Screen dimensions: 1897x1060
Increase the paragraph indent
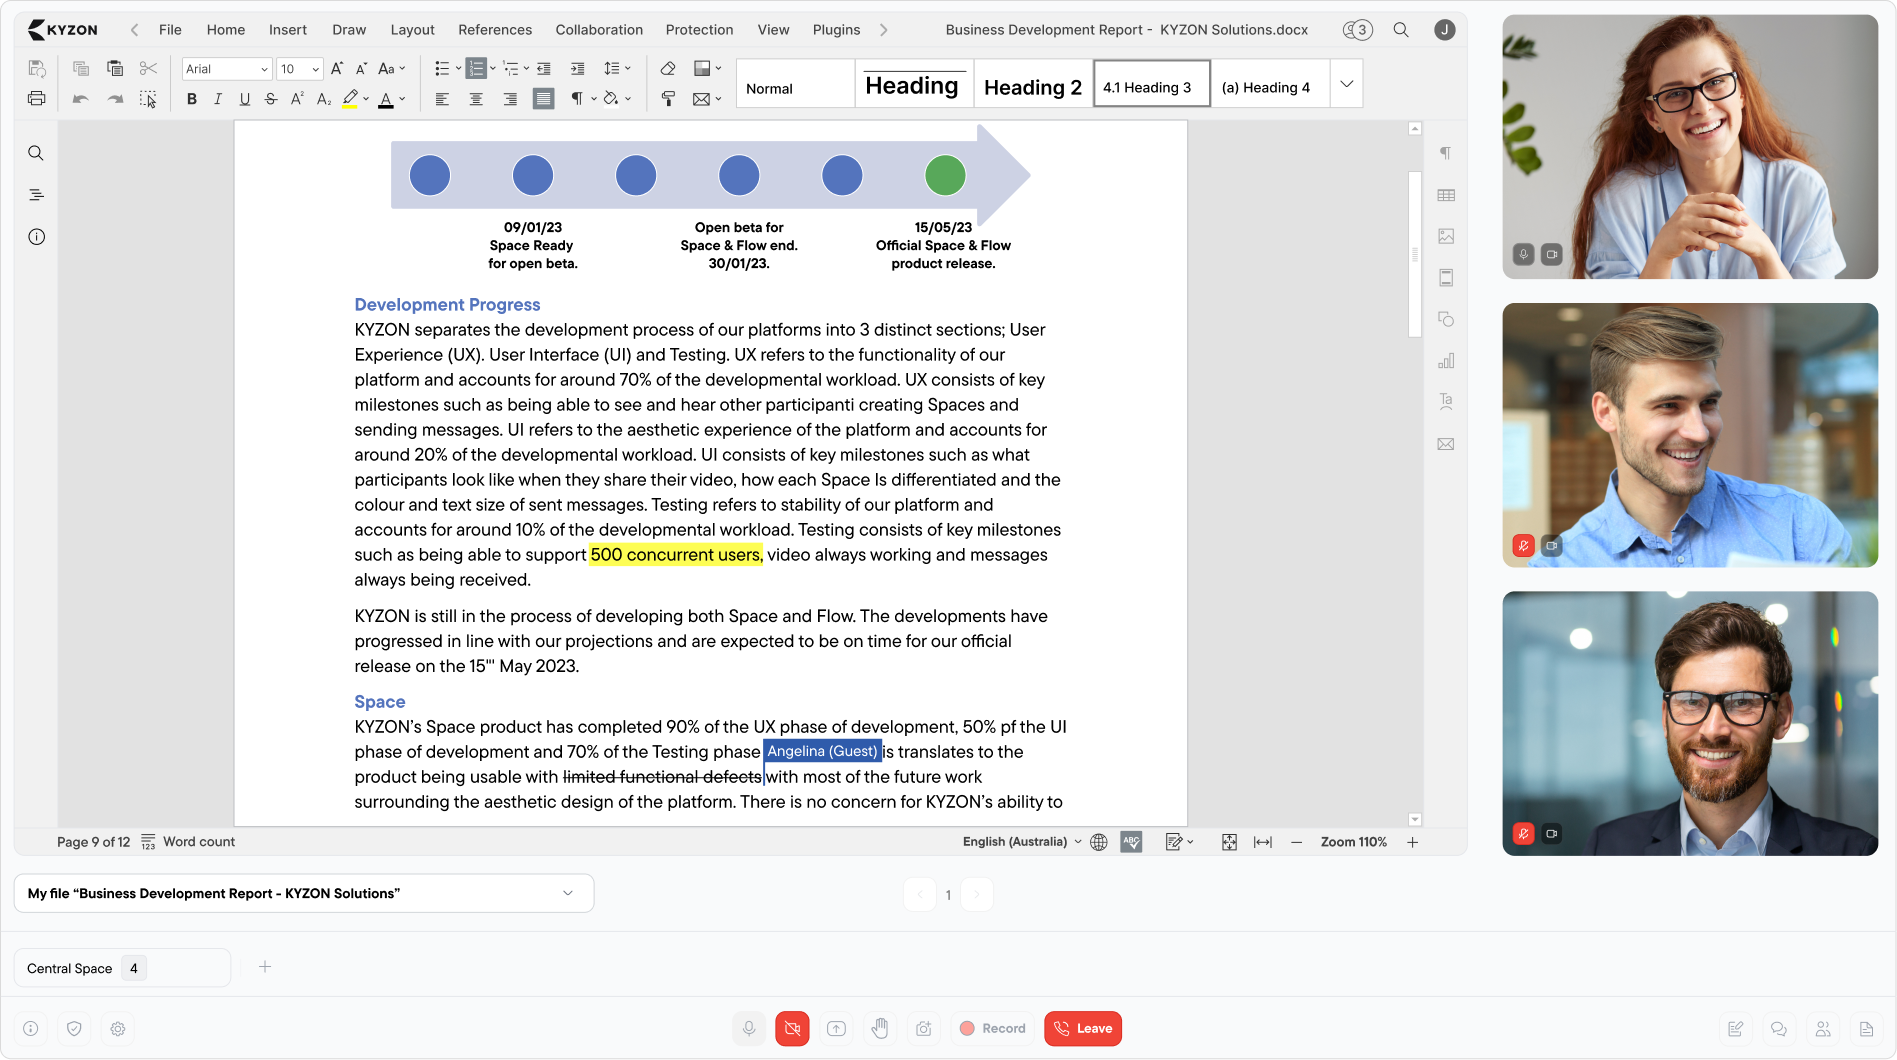(578, 68)
